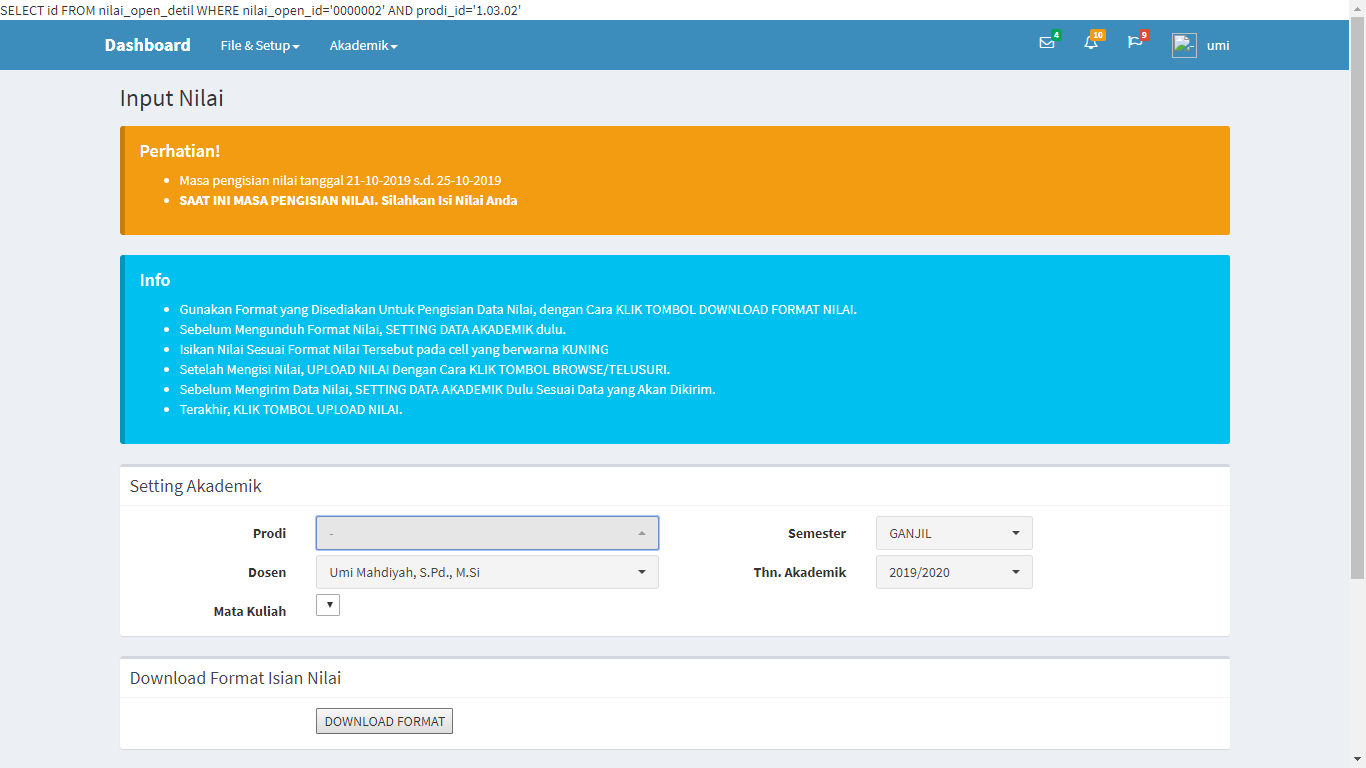This screenshot has height=768, width=1366.
Task: Click the username umi in navbar
Action: (1218, 45)
